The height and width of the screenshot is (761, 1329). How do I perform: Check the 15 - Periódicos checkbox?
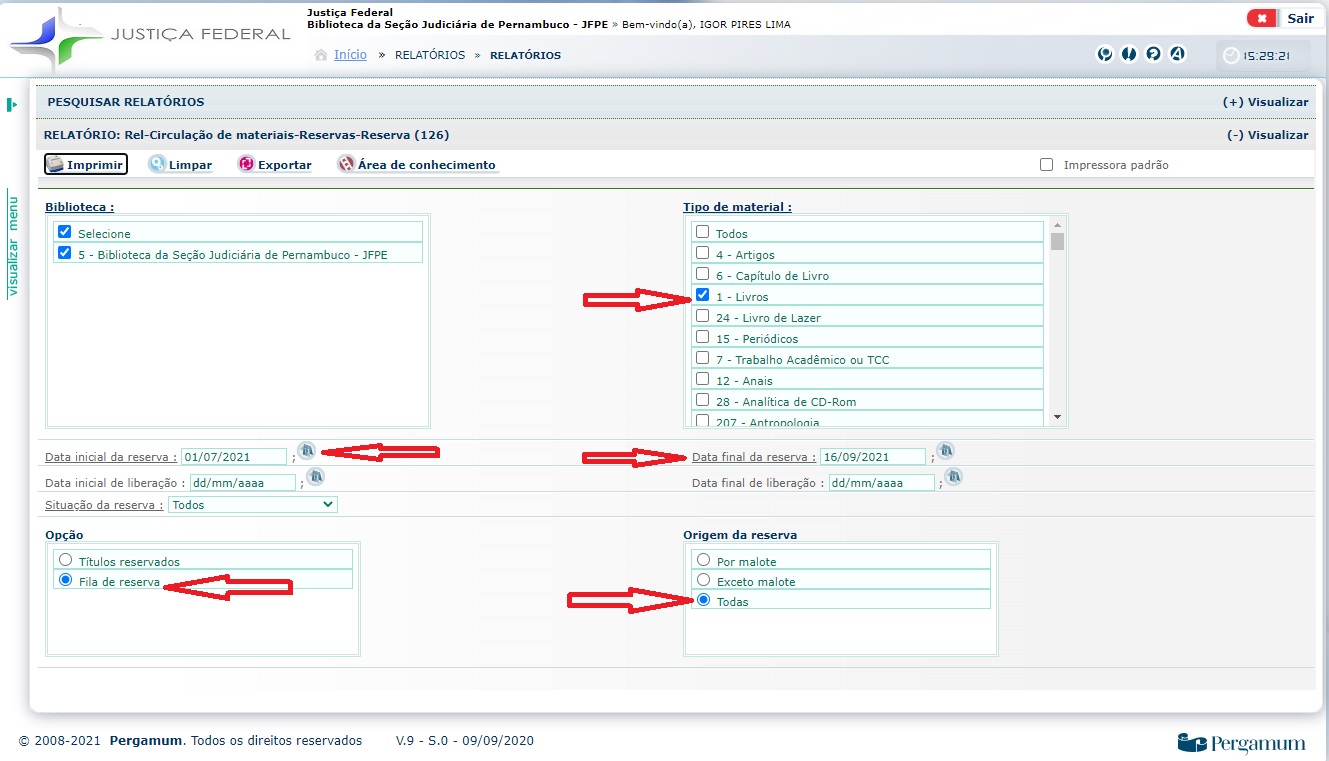coord(702,337)
